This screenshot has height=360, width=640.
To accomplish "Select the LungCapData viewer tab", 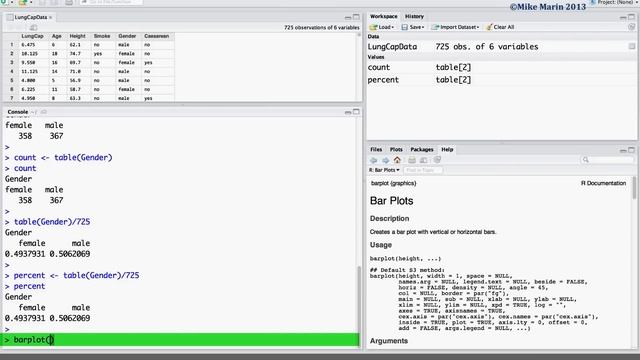I will point(30,17).
